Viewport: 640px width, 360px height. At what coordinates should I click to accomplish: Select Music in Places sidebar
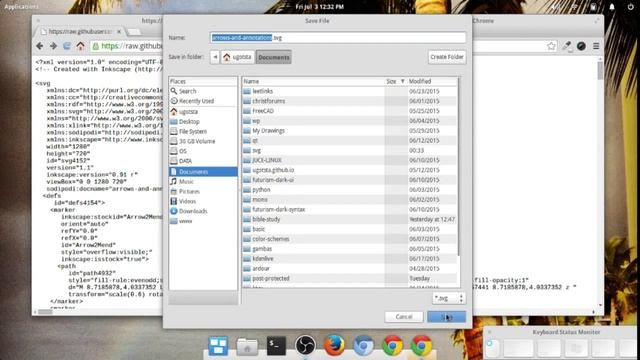coord(203,182)
